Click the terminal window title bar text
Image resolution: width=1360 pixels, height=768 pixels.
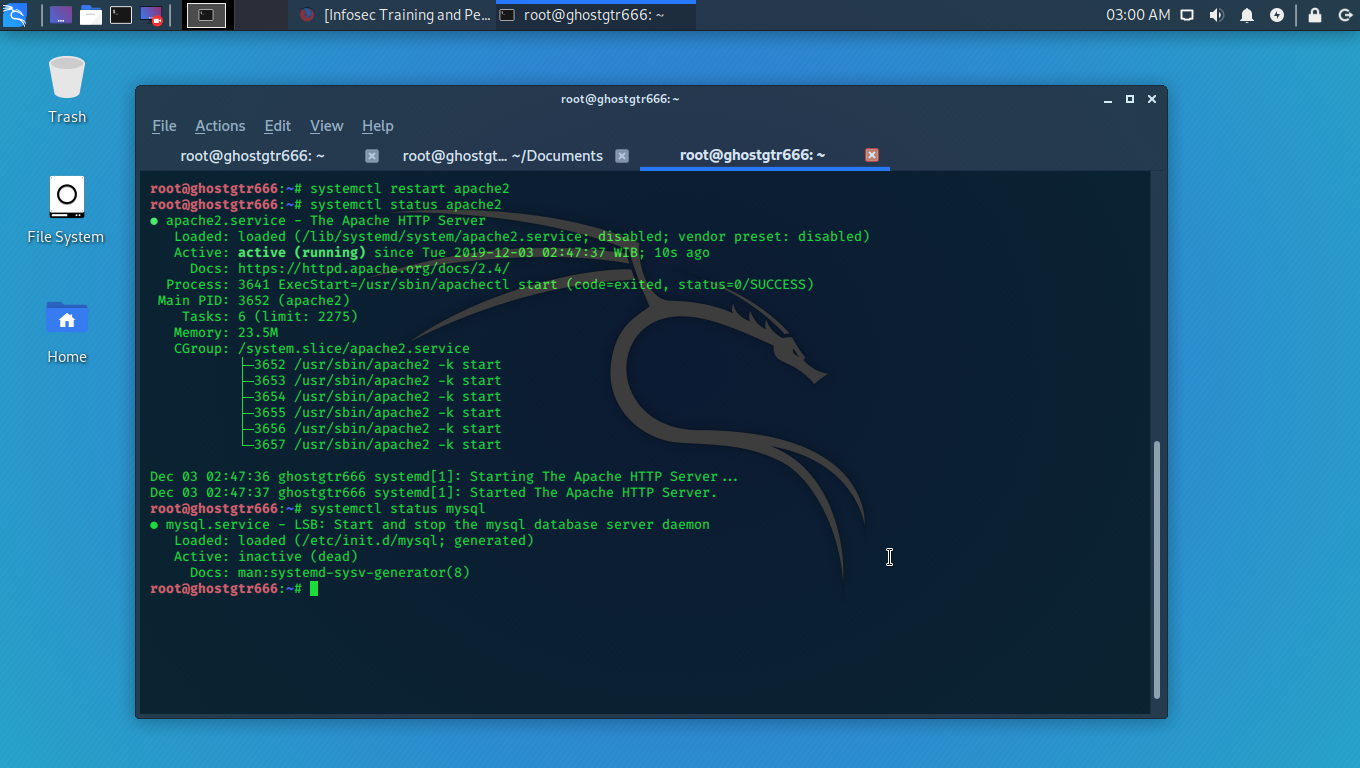tap(620, 99)
